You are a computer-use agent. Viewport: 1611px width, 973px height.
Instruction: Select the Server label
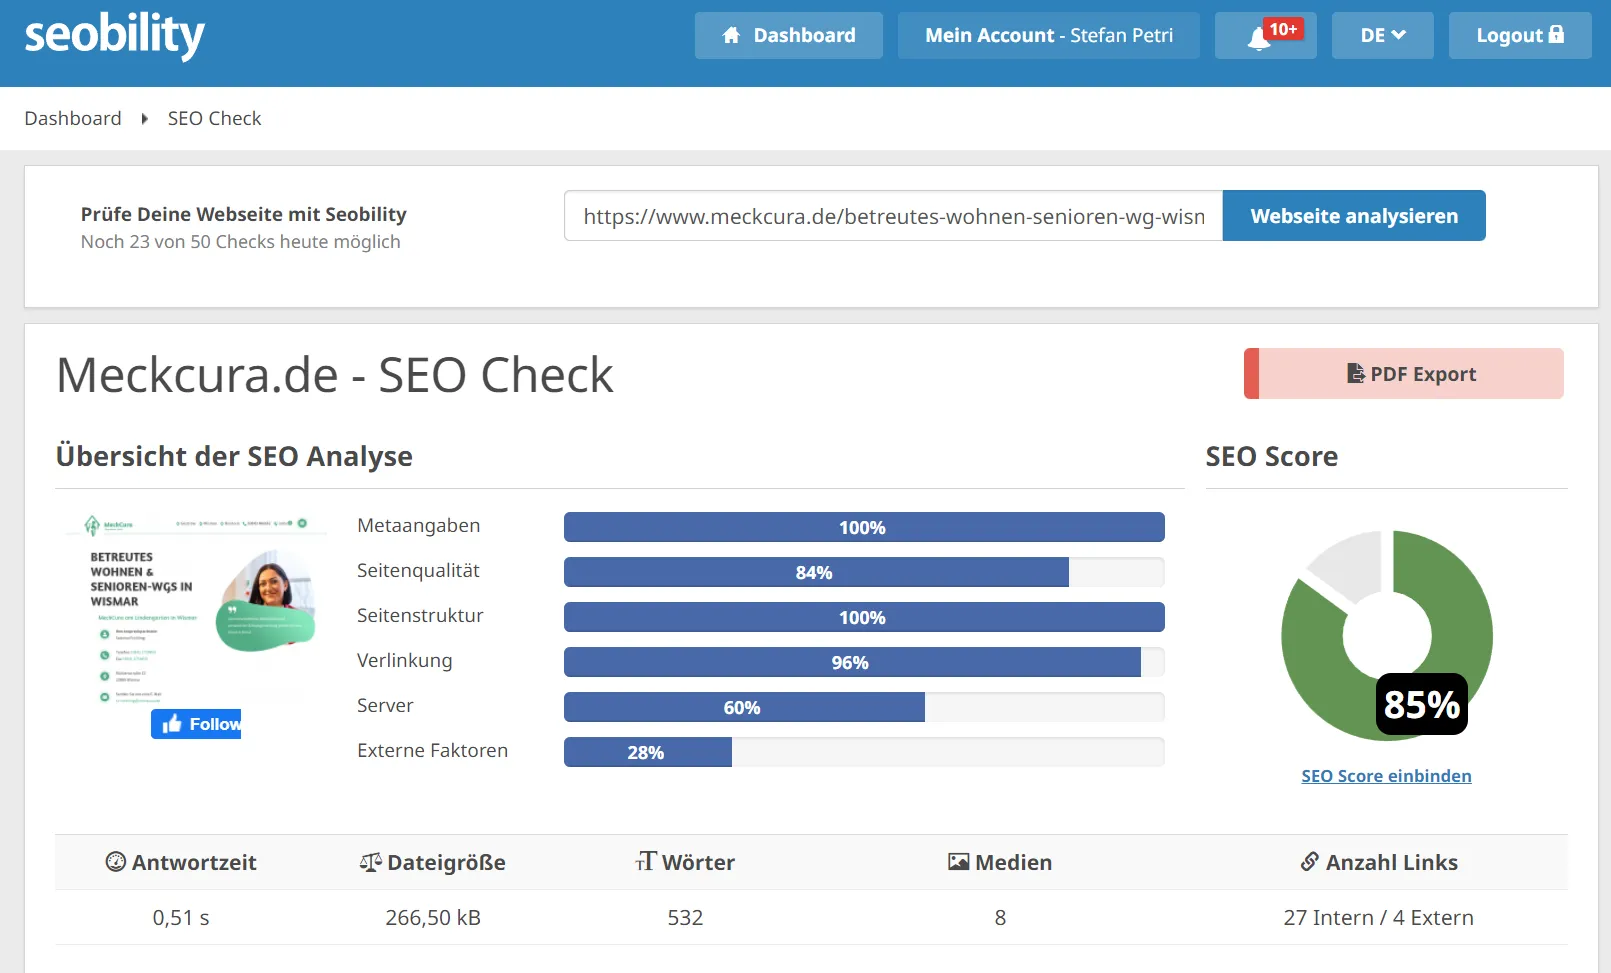click(385, 706)
